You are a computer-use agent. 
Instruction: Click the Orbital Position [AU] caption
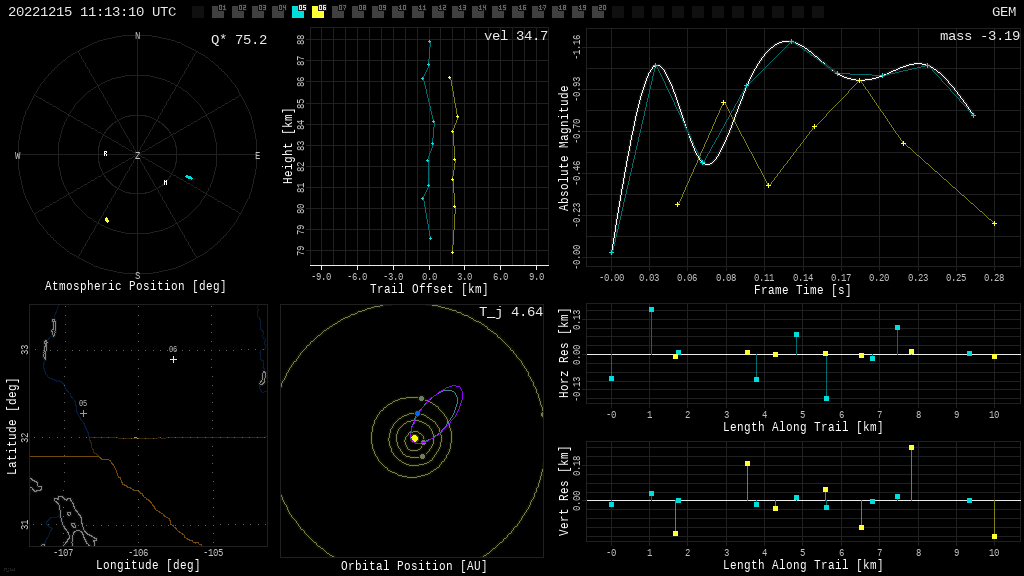tap(414, 566)
